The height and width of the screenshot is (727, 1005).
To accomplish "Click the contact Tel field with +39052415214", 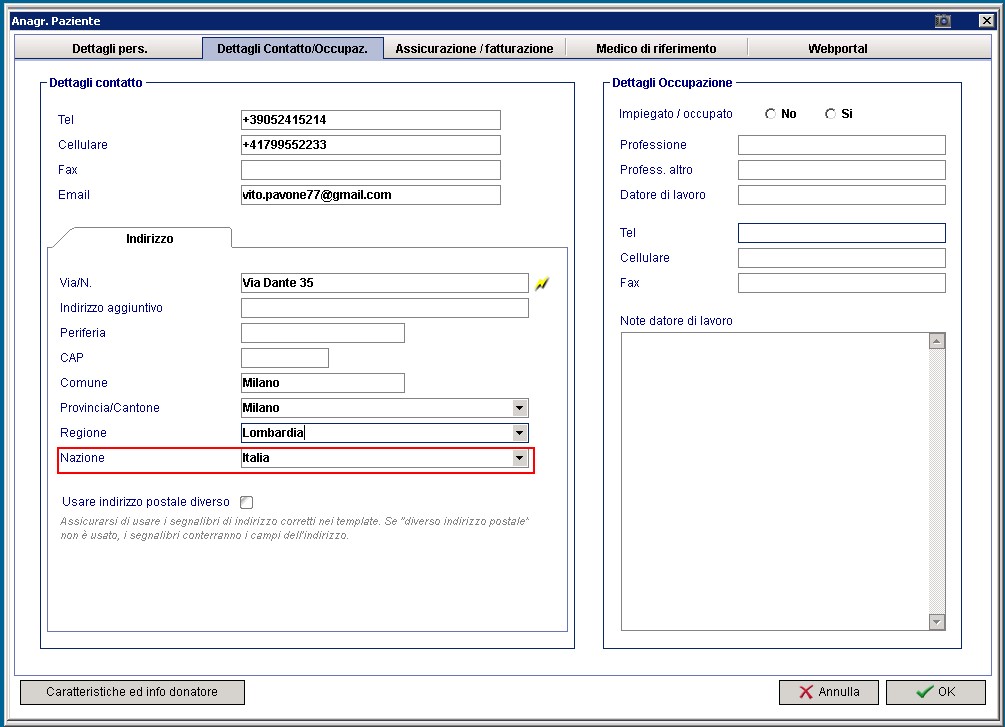I will click(370, 120).
